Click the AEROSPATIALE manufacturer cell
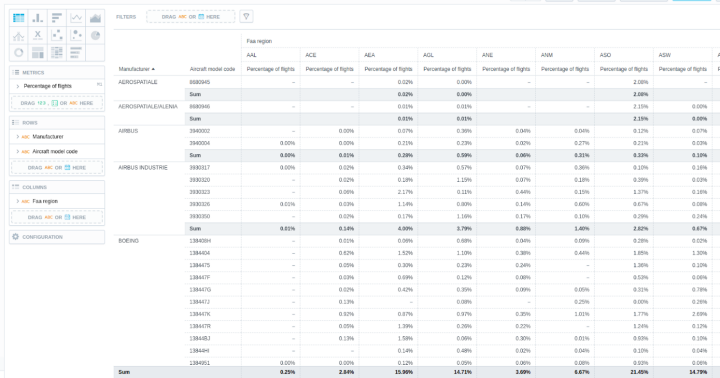 coord(138,82)
